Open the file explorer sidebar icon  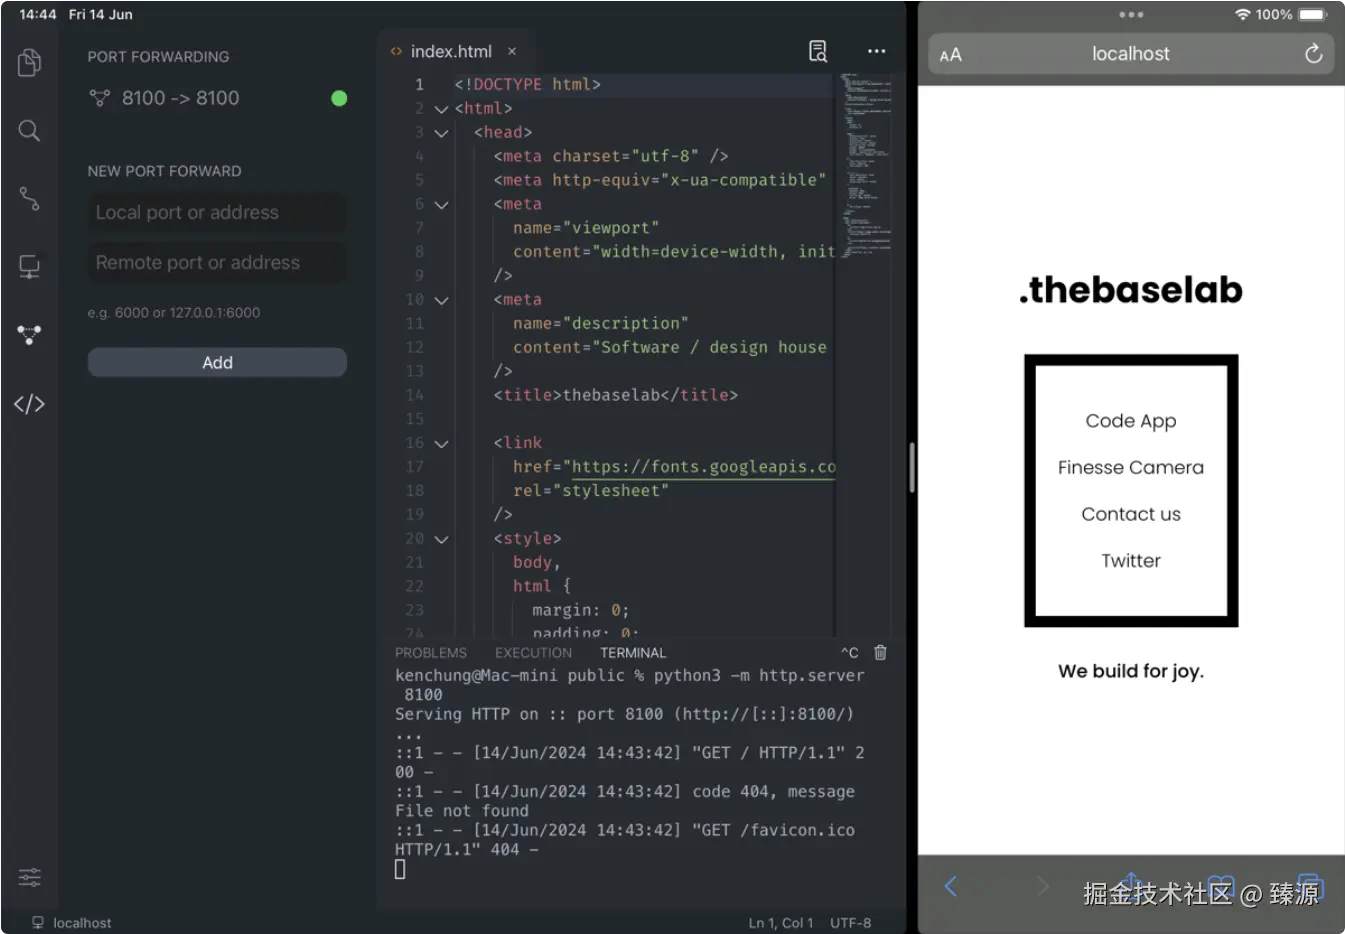29,63
